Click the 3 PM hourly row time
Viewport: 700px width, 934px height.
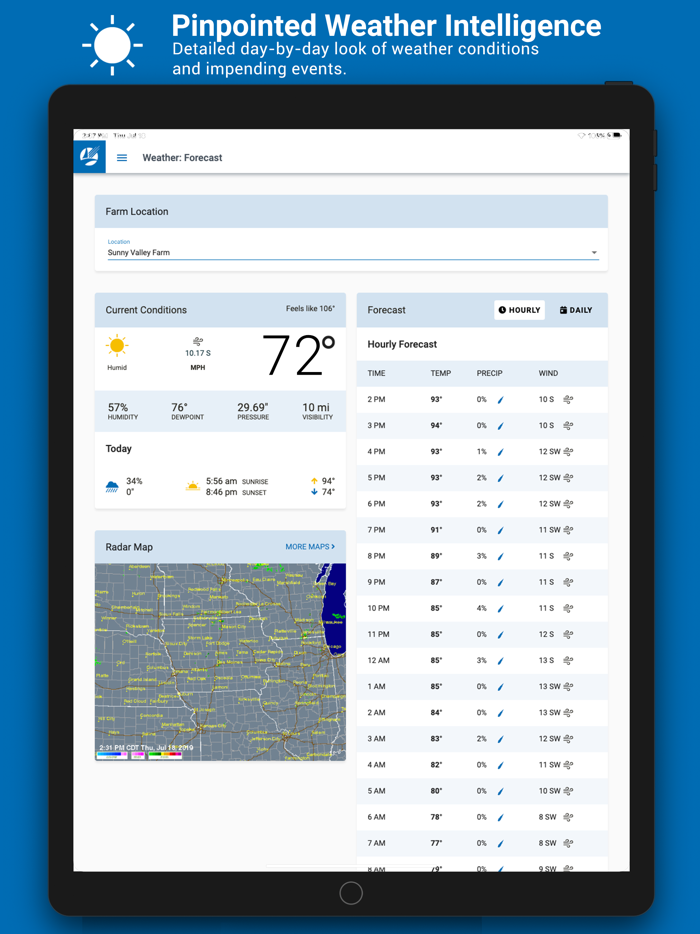tap(377, 426)
